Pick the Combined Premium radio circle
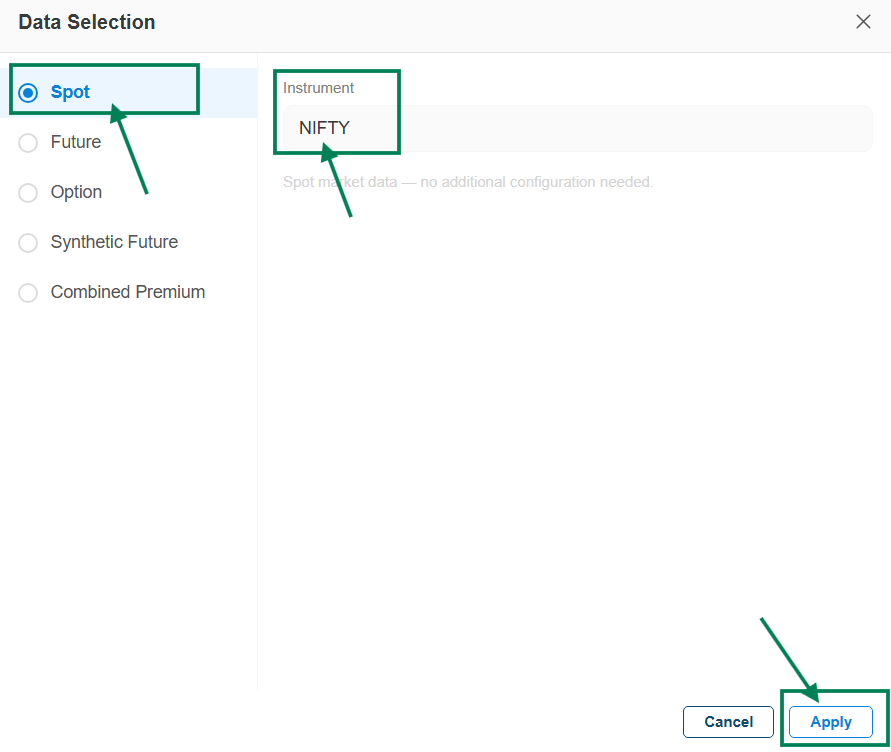This screenshot has height=752, width=891. [29, 293]
